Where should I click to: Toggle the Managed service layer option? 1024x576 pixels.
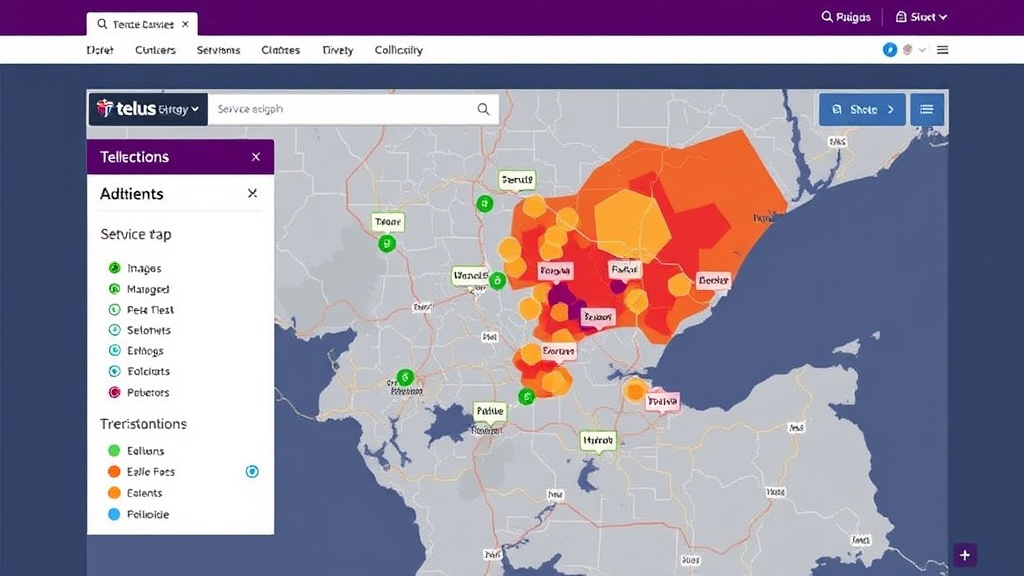[114, 289]
